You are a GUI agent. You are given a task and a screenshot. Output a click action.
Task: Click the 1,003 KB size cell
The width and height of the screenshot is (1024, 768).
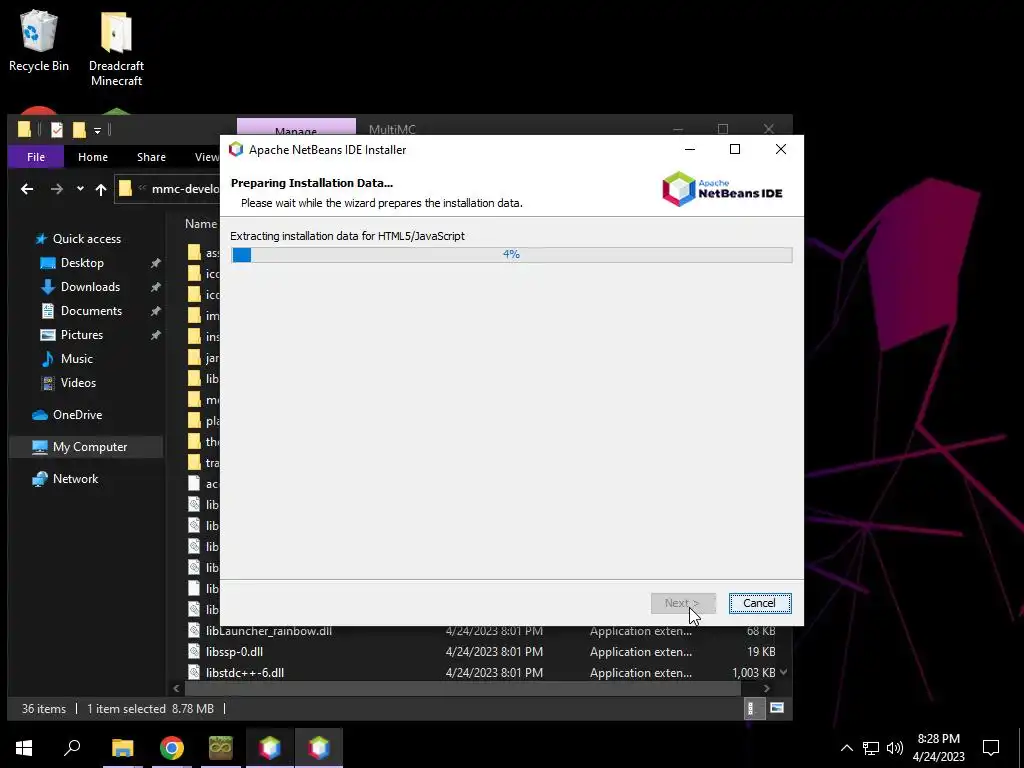click(x=754, y=673)
